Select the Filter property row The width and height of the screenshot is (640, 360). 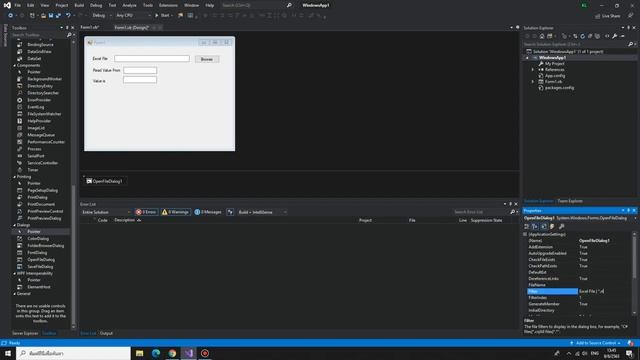(580, 291)
